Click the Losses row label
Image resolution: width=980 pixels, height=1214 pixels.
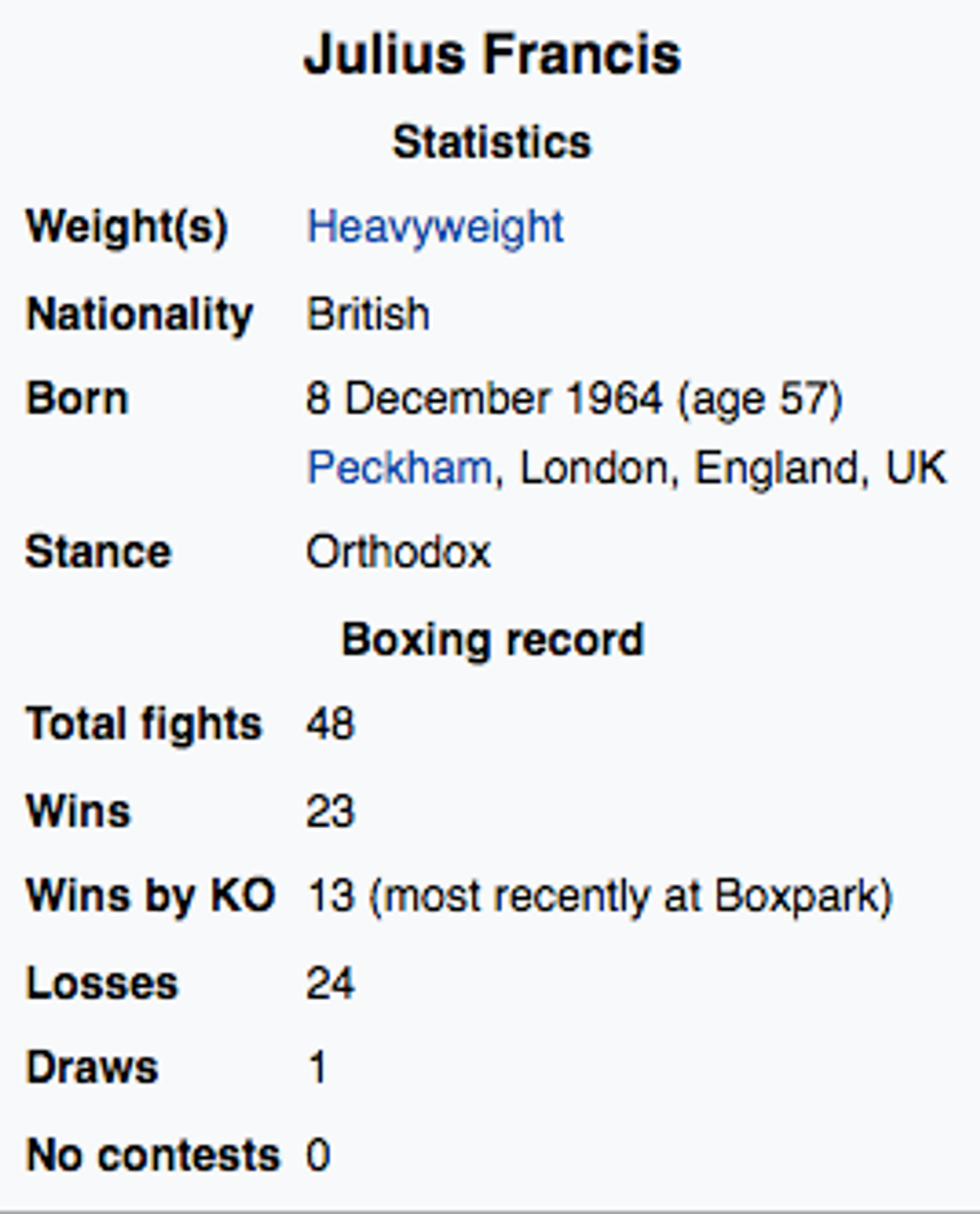coord(101,983)
